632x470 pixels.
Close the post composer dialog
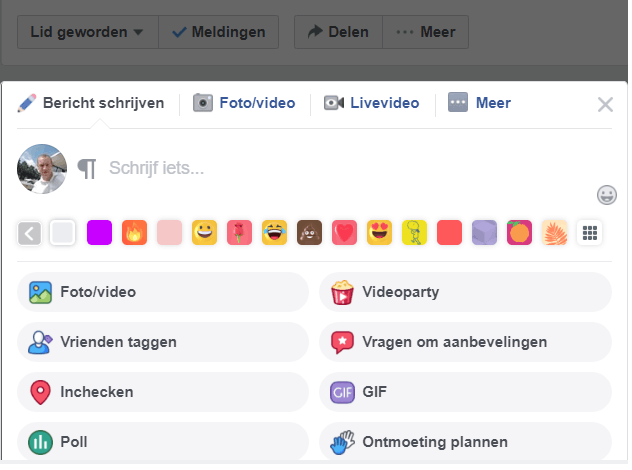point(605,105)
